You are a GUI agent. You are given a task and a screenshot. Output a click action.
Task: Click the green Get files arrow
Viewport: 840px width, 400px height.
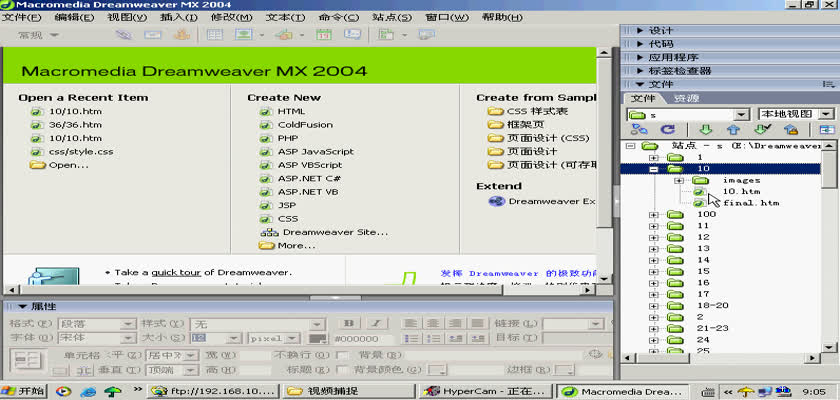706,129
